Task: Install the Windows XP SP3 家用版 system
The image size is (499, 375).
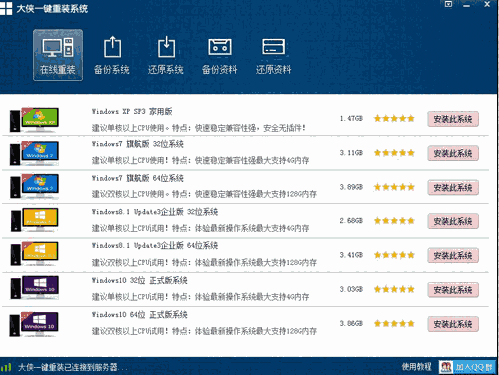Action: click(453, 119)
